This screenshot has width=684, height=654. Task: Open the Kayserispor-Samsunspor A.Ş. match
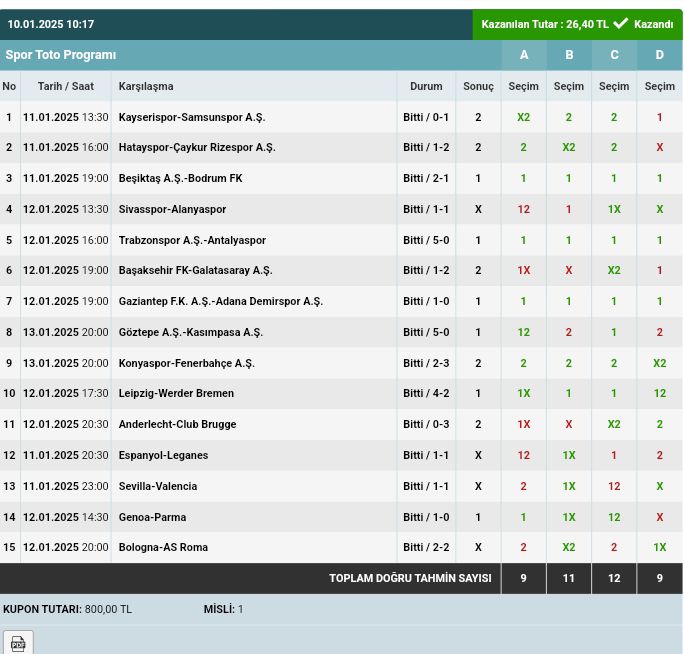click(x=192, y=117)
